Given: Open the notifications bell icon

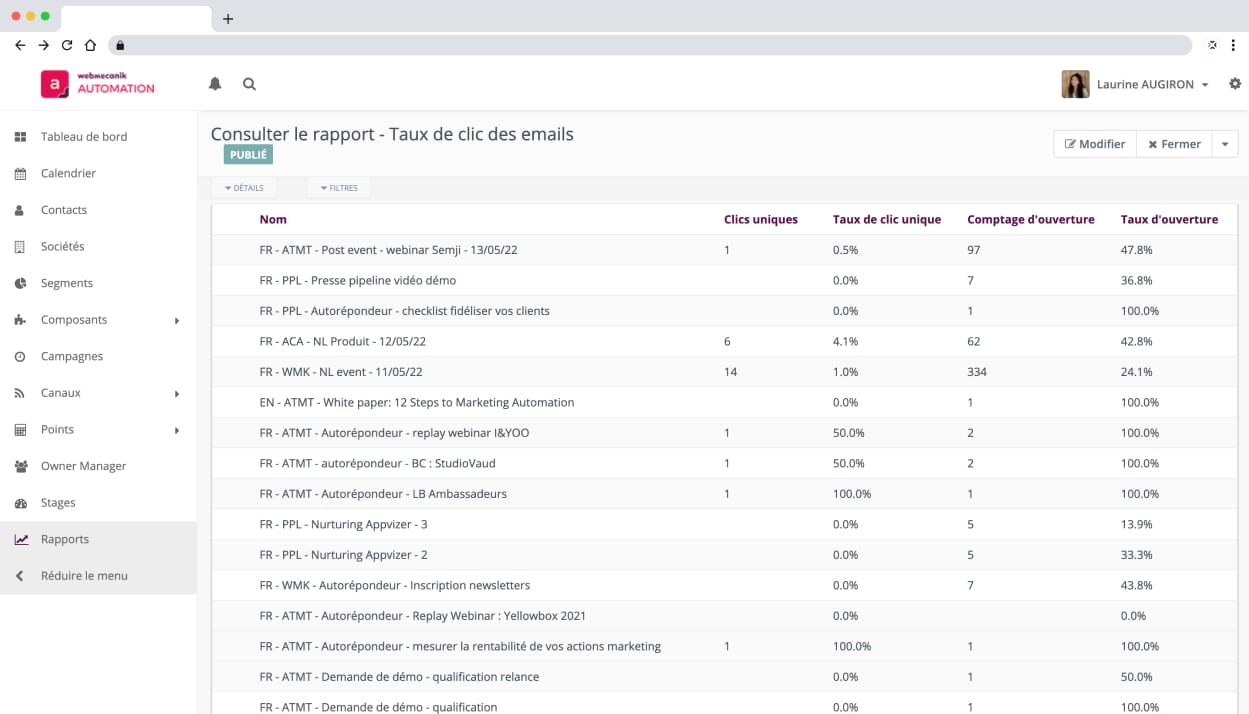Looking at the screenshot, I should coord(215,84).
